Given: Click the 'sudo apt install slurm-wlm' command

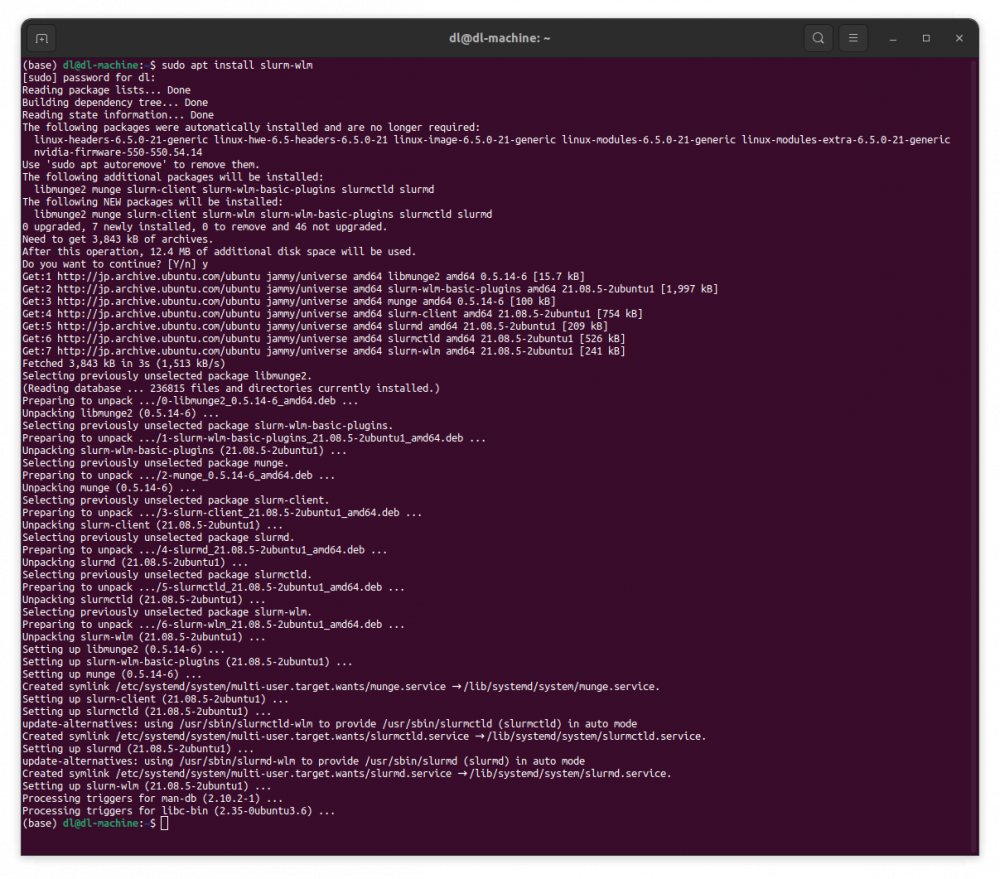Looking at the screenshot, I should point(237,65).
